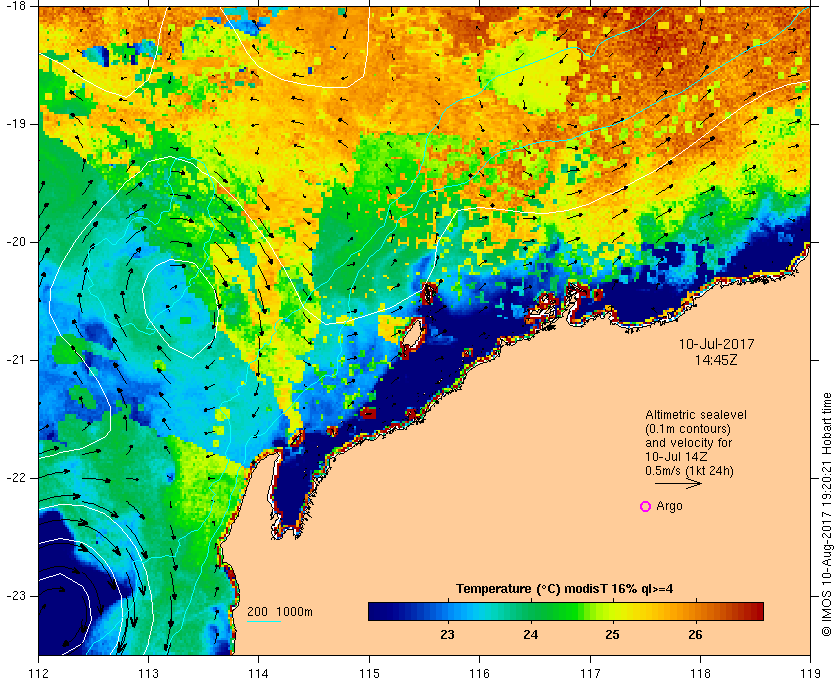Click the velocity scale arrow in legend
Image resolution: width=840 pixels, height=680 pixels.
678,483
